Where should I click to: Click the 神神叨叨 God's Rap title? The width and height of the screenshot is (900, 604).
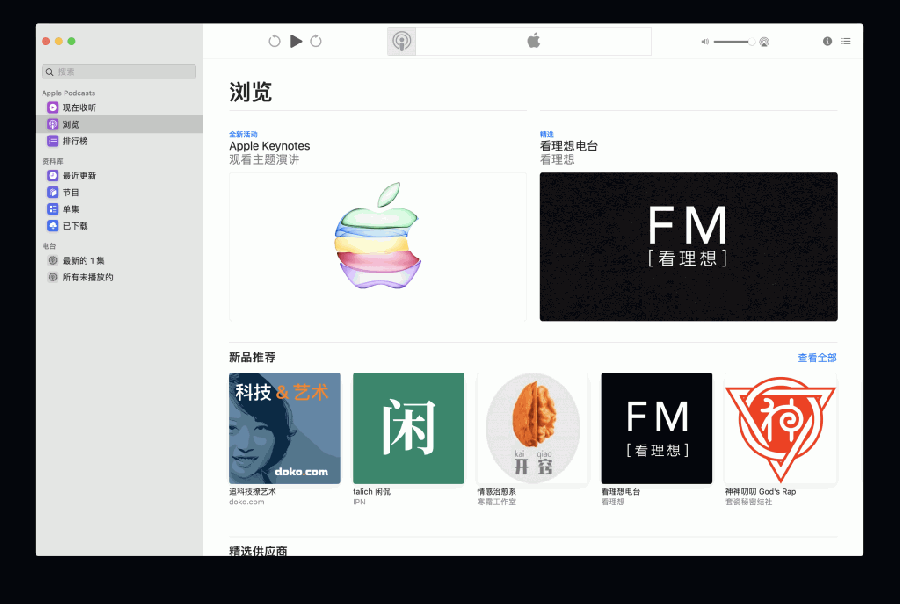[x=761, y=491]
